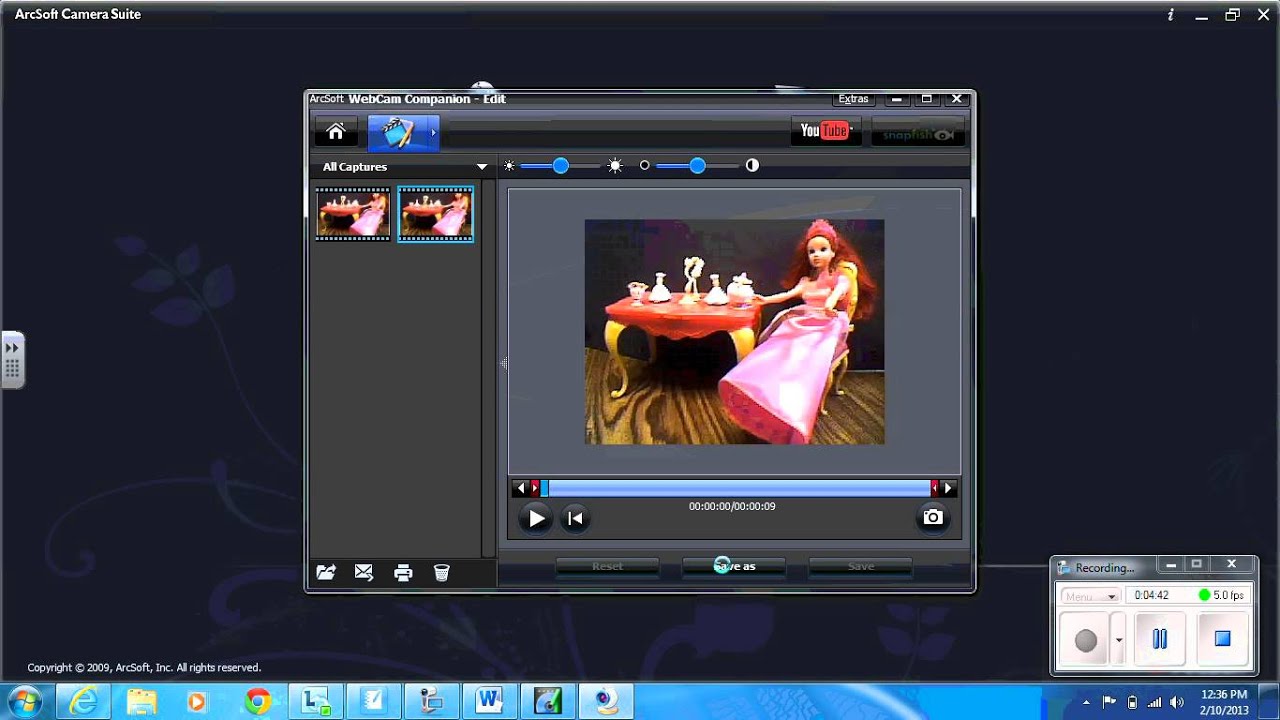Viewport: 1280px width, 720px height.
Task: Upload the capture to YouTube
Action: 824,131
